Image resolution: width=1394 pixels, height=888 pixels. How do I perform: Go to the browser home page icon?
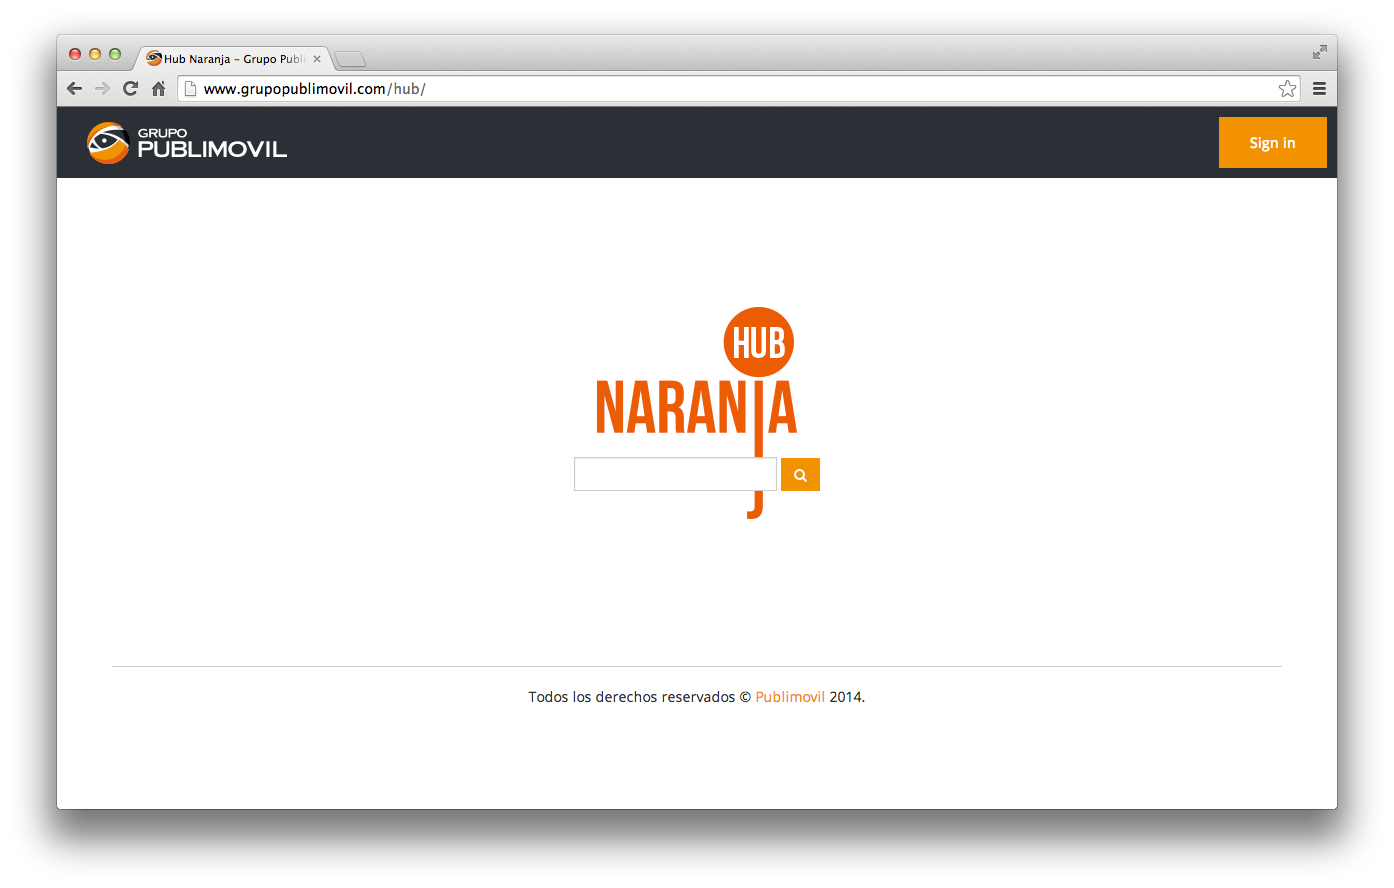pyautogui.click(x=158, y=88)
